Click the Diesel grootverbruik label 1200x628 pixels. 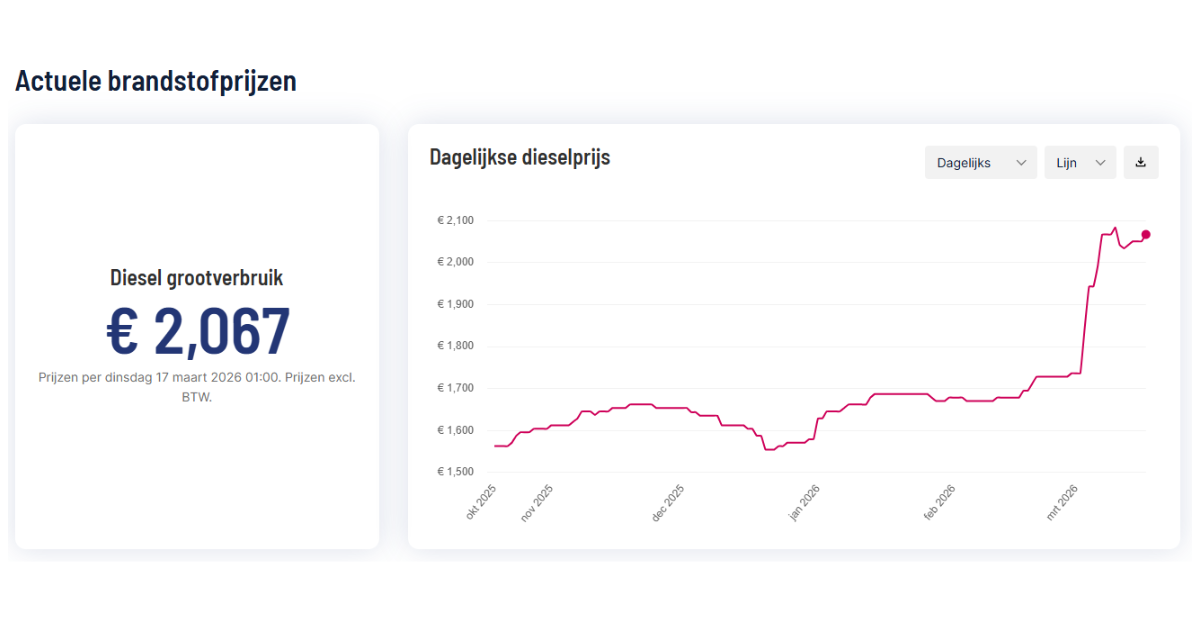click(x=197, y=278)
